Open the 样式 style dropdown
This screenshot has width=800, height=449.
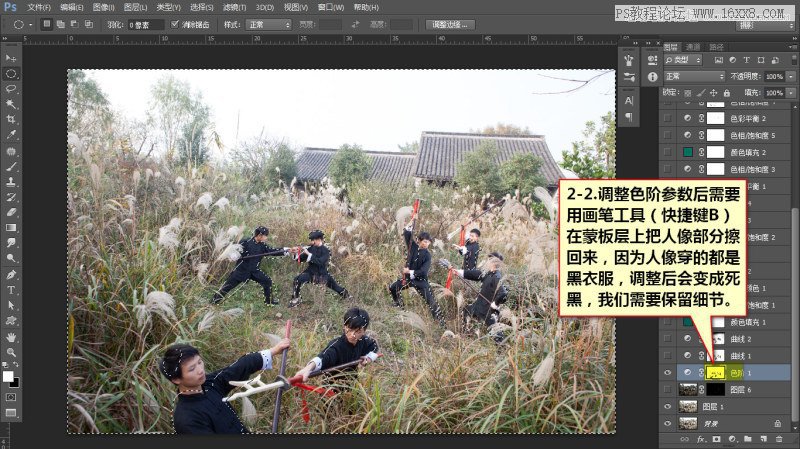point(268,24)
